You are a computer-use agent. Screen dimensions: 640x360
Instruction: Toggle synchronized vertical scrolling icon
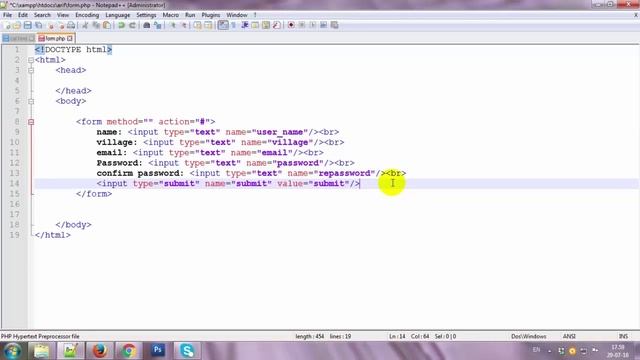198,25
